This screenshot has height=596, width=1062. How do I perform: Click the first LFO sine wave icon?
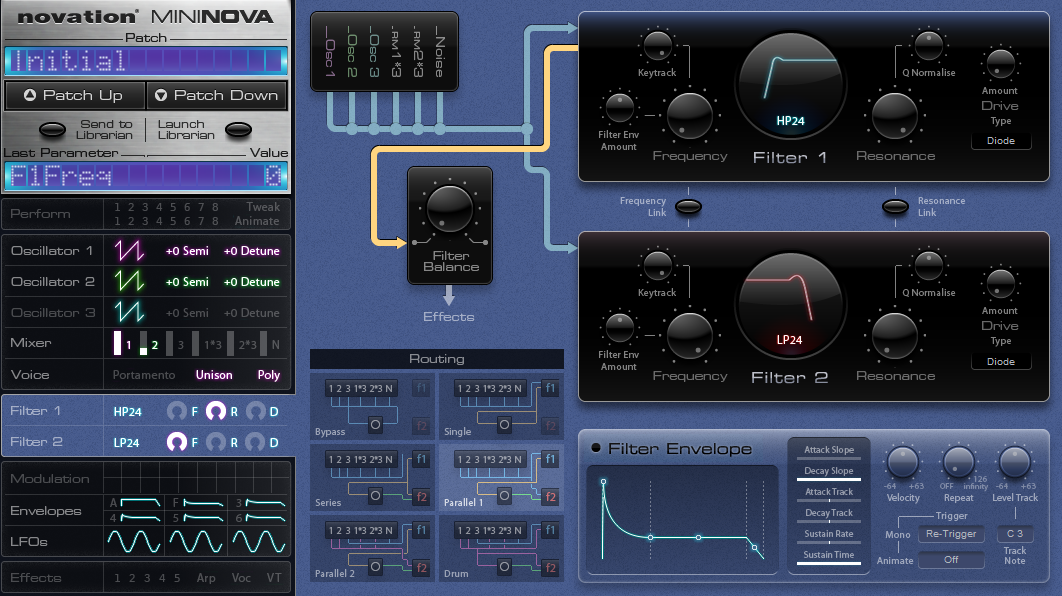coord(134,542)
